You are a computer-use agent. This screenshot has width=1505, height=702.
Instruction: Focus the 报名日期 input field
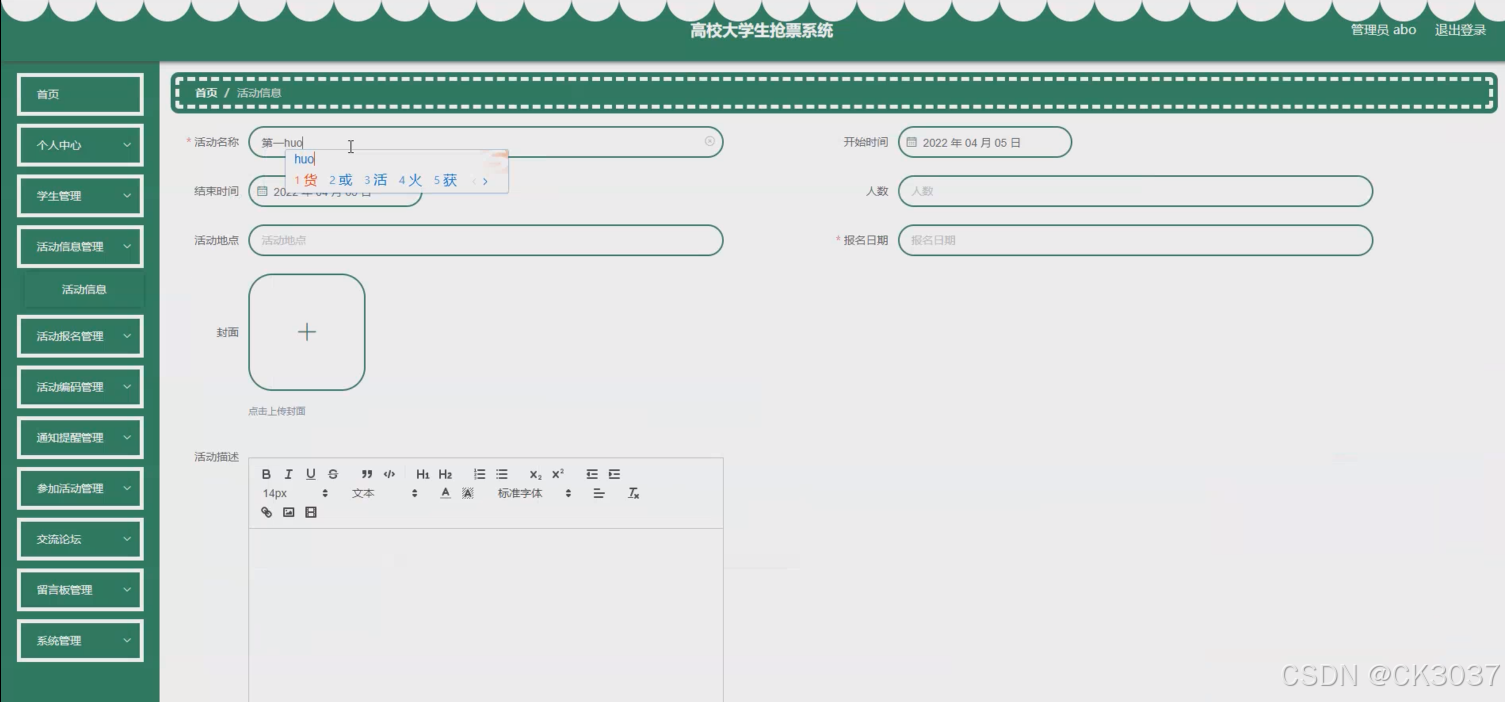1135,240
